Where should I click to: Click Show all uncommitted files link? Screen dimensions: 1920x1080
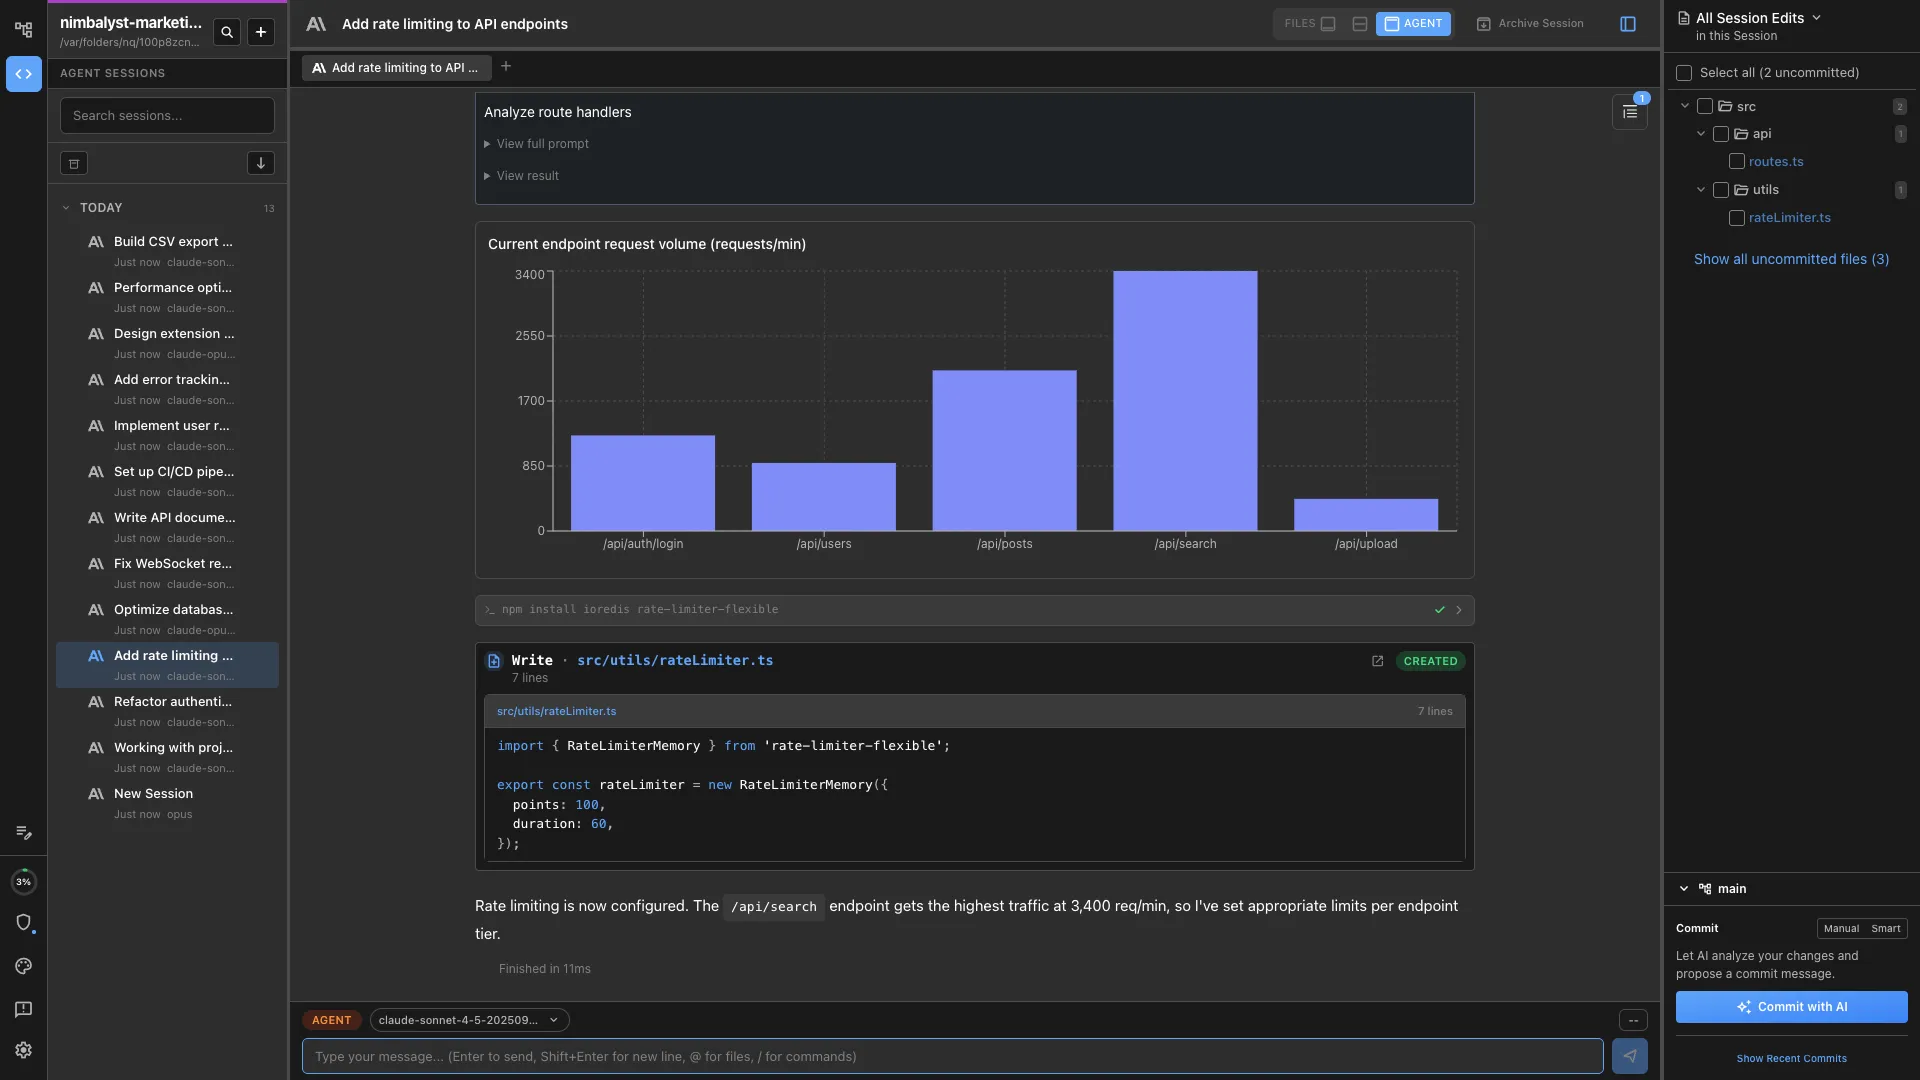[x=1791, y=259]
